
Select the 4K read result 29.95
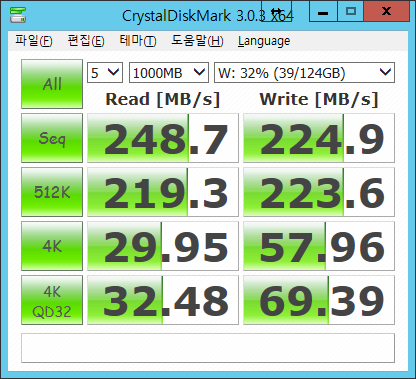(x=163, y=246)
